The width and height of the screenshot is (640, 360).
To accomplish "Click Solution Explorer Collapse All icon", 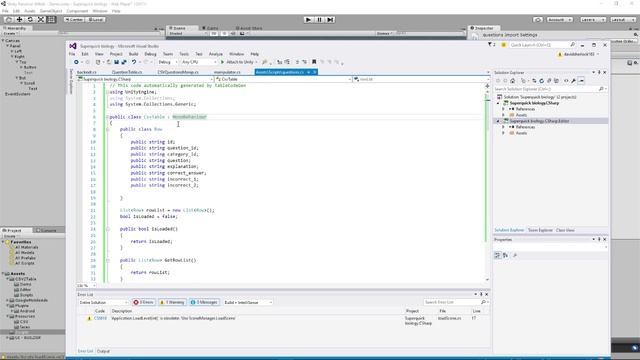I will click(549, 81).
